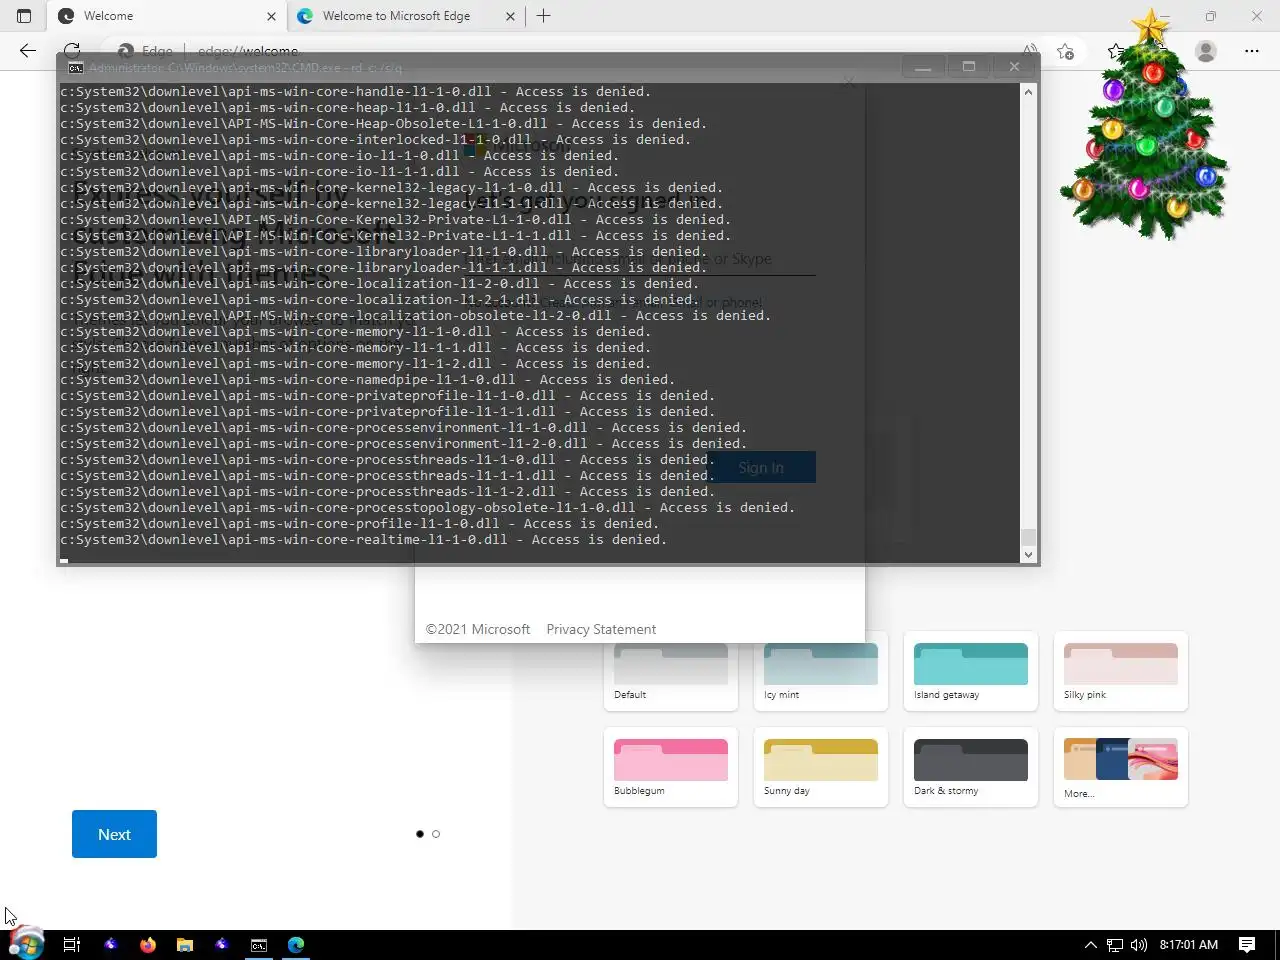Viewport: 1280px width, 960px height.
Task: Open the Edge tab actions menu icon
Action: click(x=24, y=16)
